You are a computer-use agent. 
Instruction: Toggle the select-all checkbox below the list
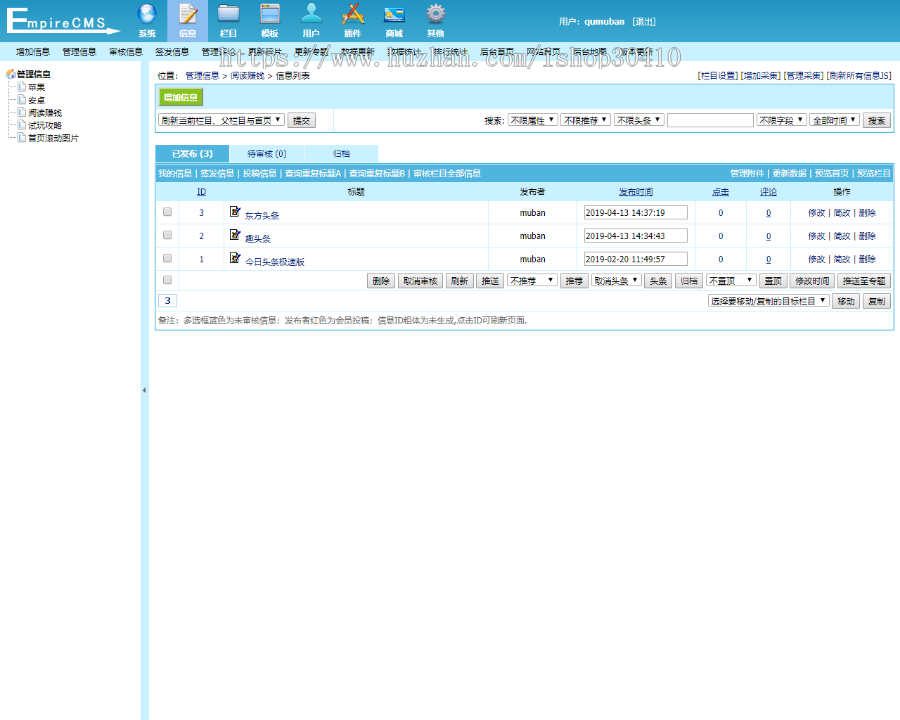(x=168, y=281)
